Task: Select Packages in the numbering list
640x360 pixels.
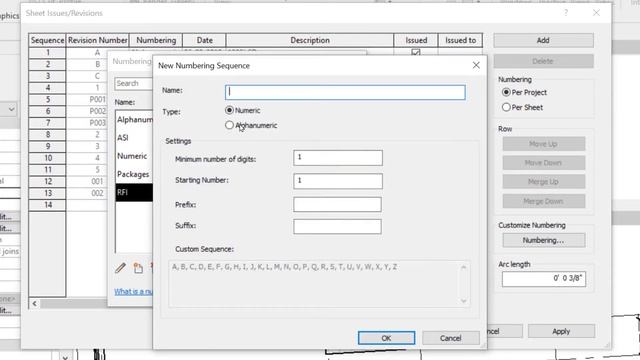Action: point(134,174)
